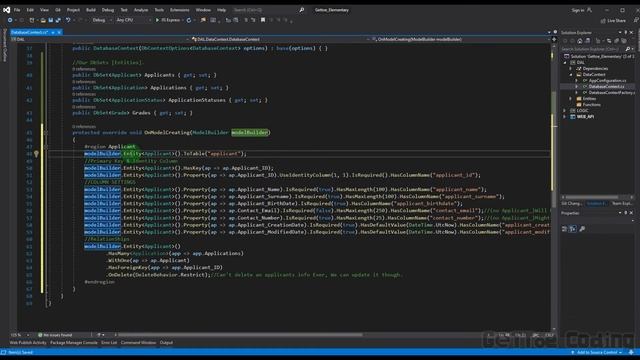Screen dimensions: 640x360
Task: Click the Properties wrench icon
Action: [x=582, y=229]
